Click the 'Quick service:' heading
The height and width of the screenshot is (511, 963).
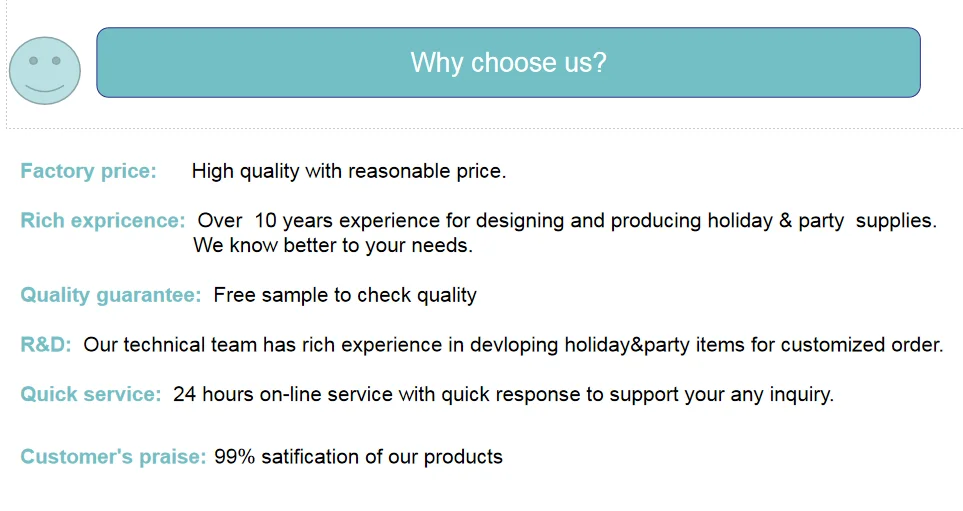(x=91, y=394)
